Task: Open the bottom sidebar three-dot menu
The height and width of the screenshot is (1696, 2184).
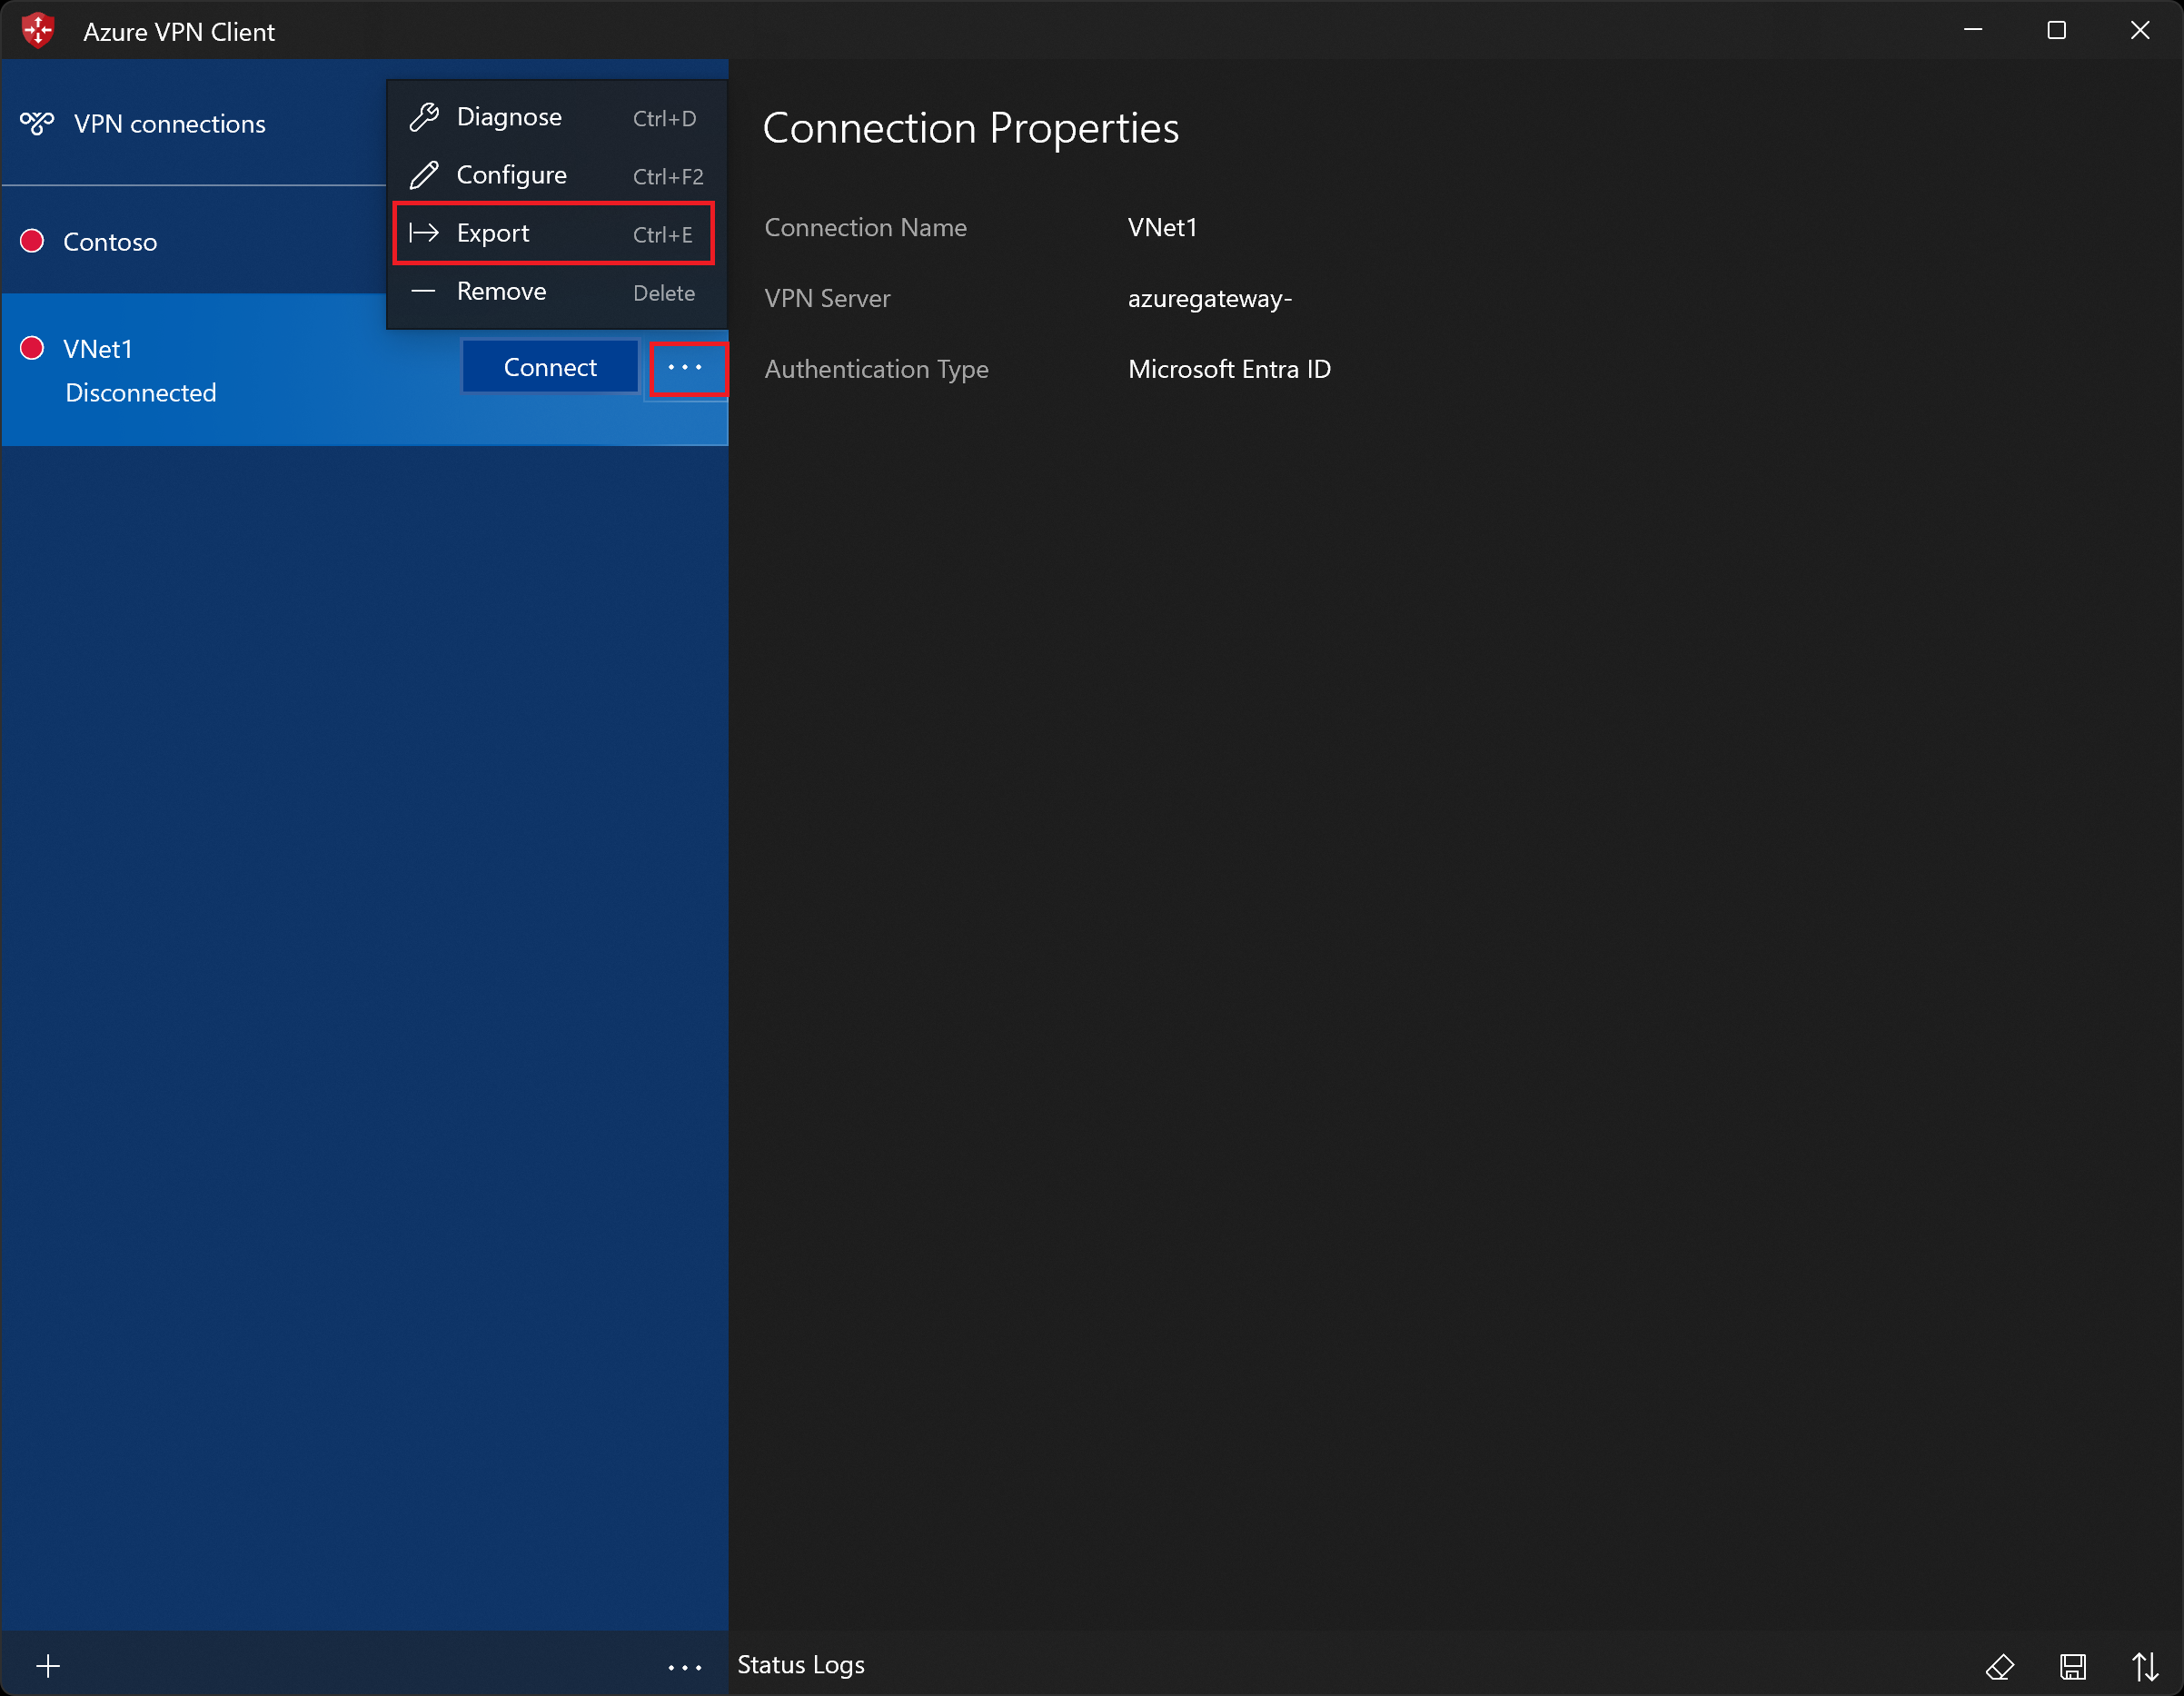Action: point(685,1667)
